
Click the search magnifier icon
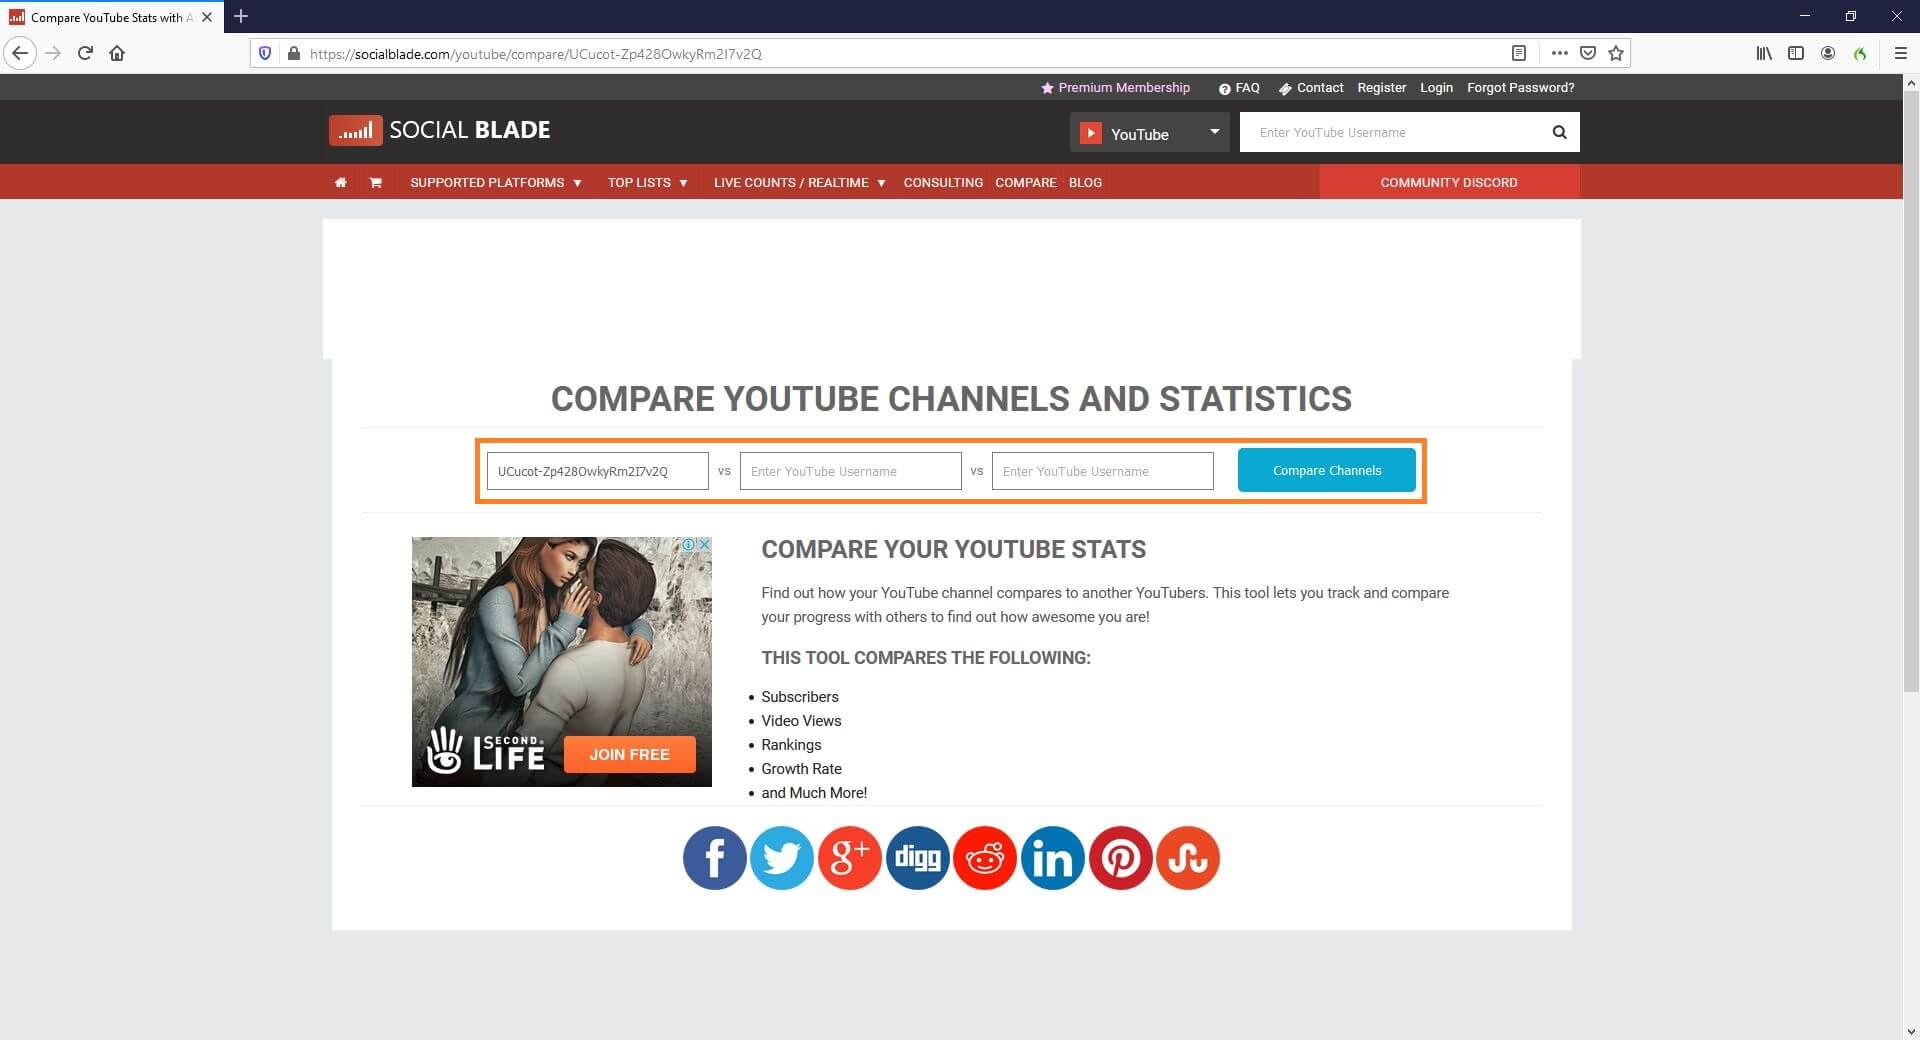(1559, 132)
